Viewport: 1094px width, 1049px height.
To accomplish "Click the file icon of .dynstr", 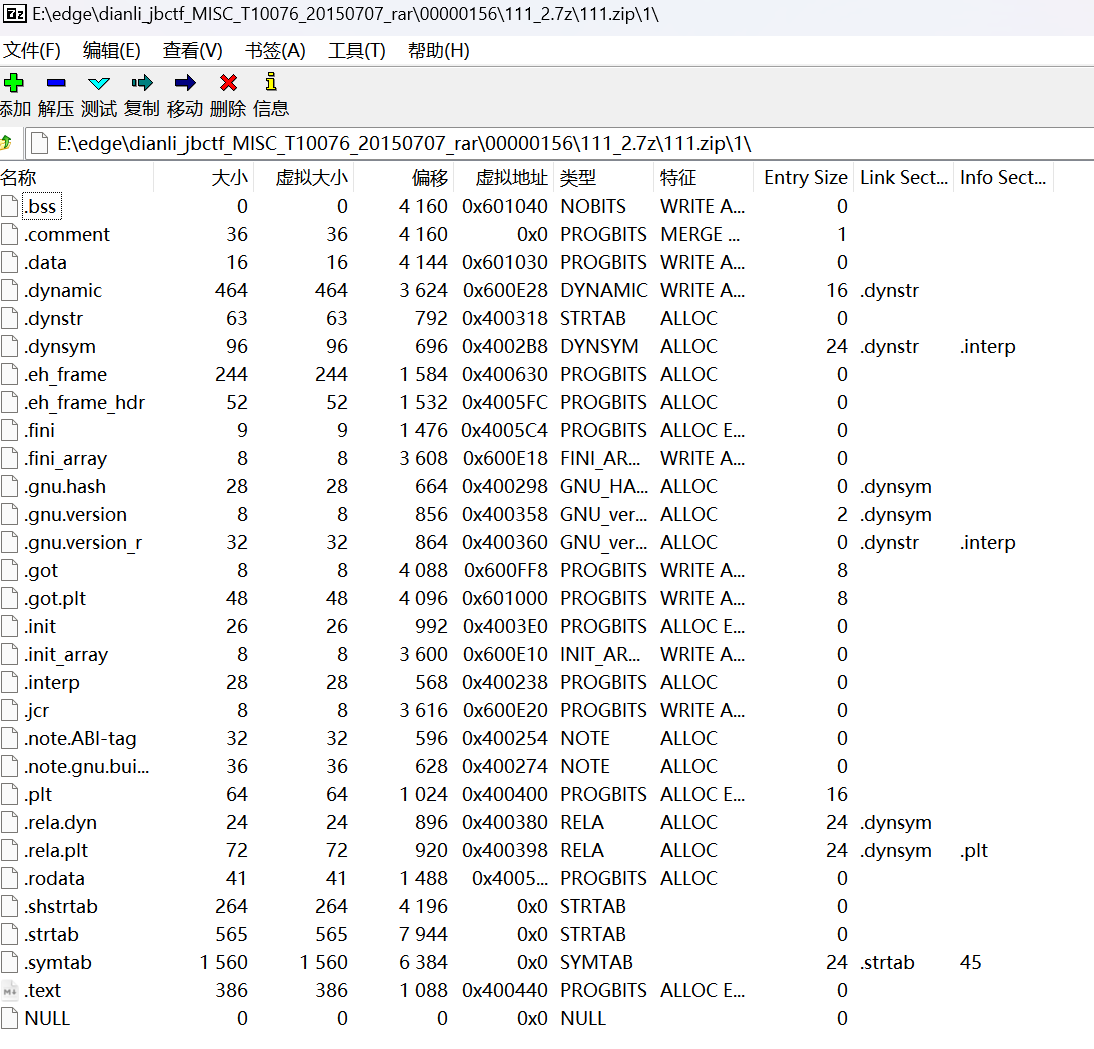I will (10, 318).
